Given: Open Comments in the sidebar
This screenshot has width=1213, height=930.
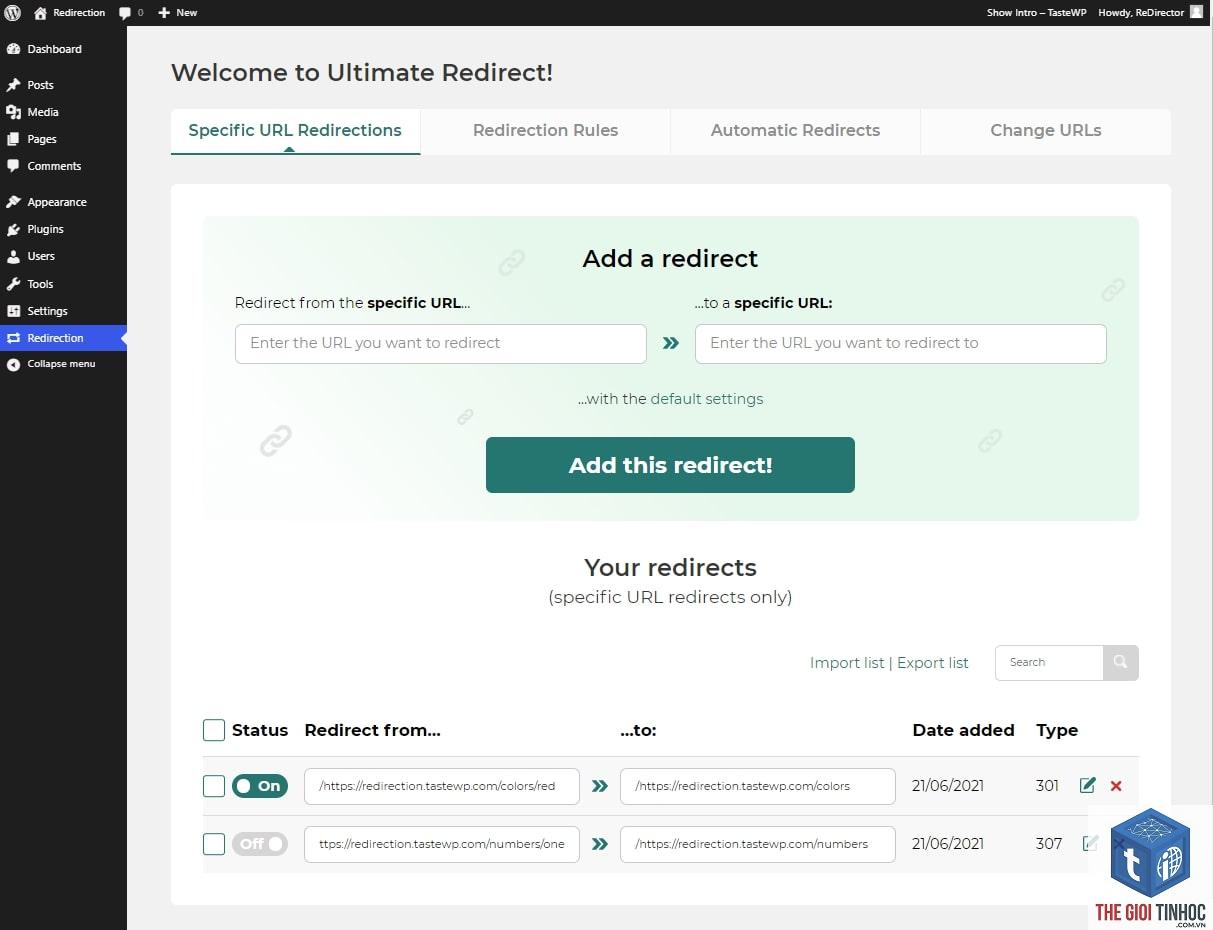Looking at the screenshot, I should 63,166.
